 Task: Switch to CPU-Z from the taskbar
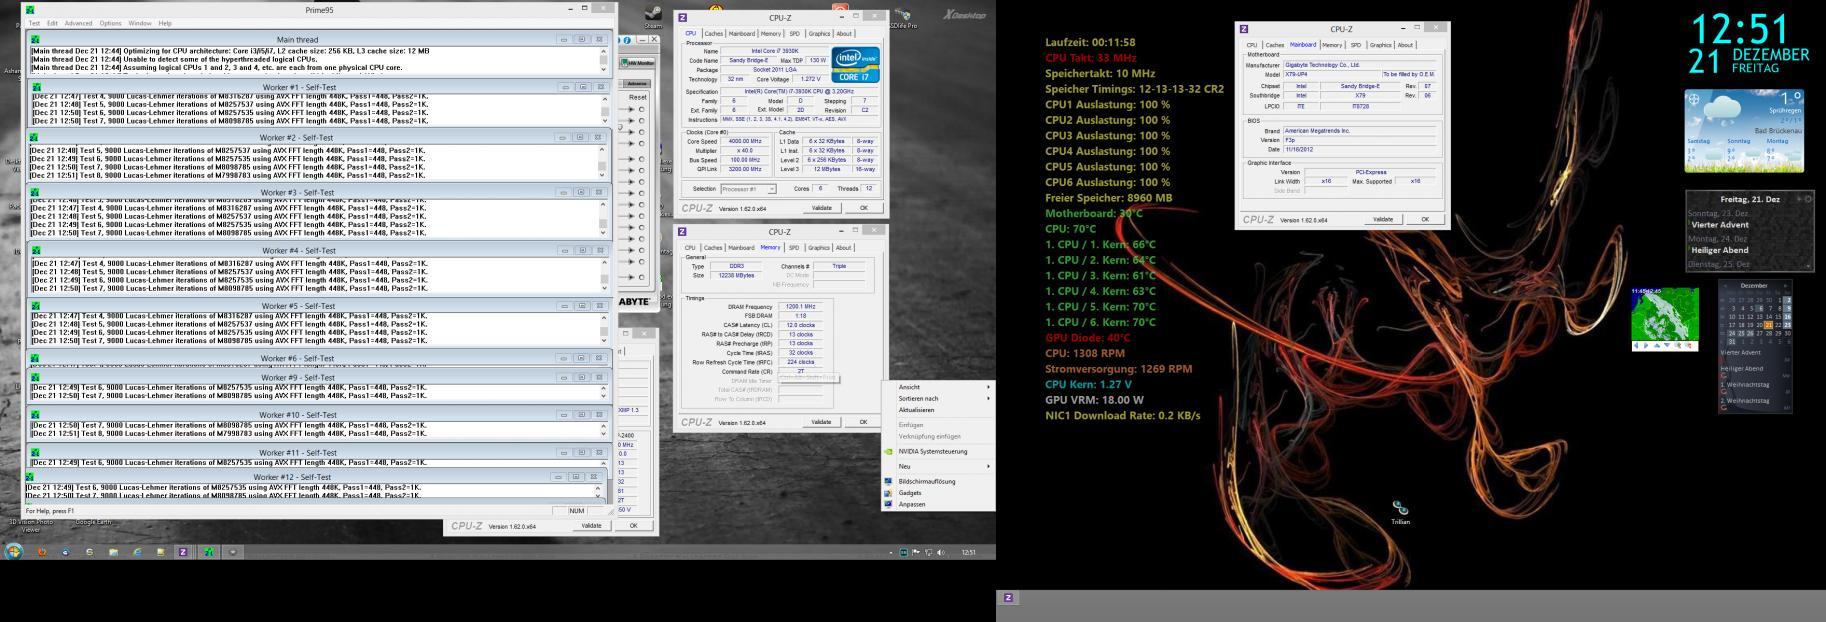click(183, 551)
